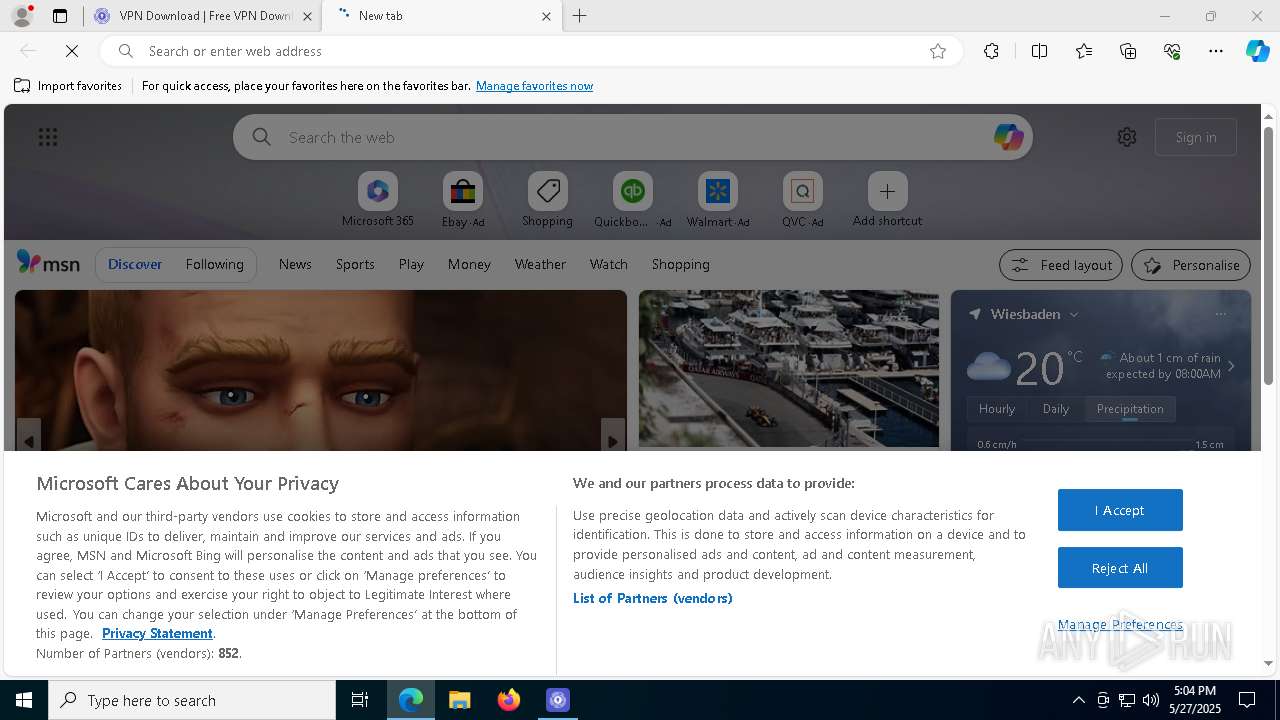Open the Manage favorites now link
1280x720 pixels.
(534, 86)
